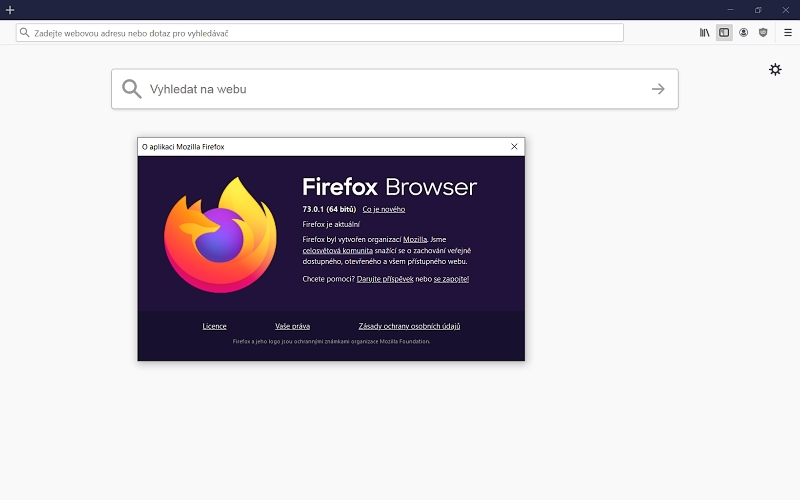Viewport: 800px width, 500px height.
Task: Open the 'Vaše práva' link
Action: pos(292,326)
